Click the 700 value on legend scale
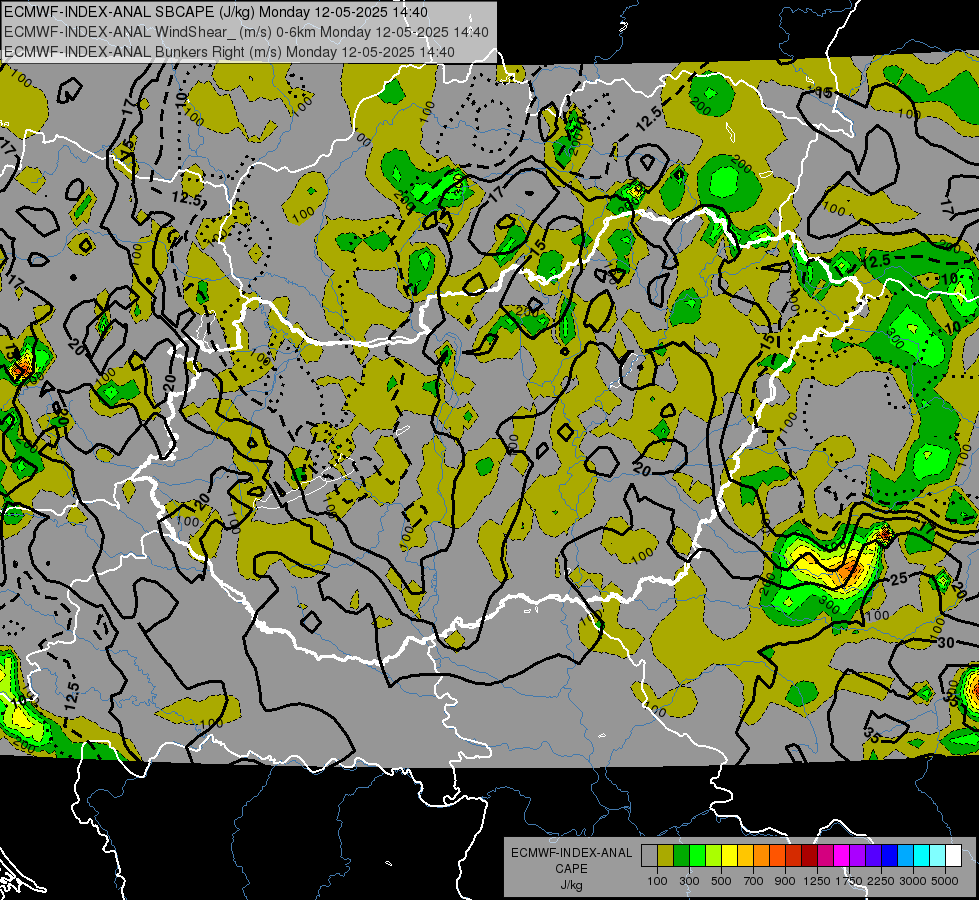The width and height of the screenshot is (979, 900). [754, 881]
